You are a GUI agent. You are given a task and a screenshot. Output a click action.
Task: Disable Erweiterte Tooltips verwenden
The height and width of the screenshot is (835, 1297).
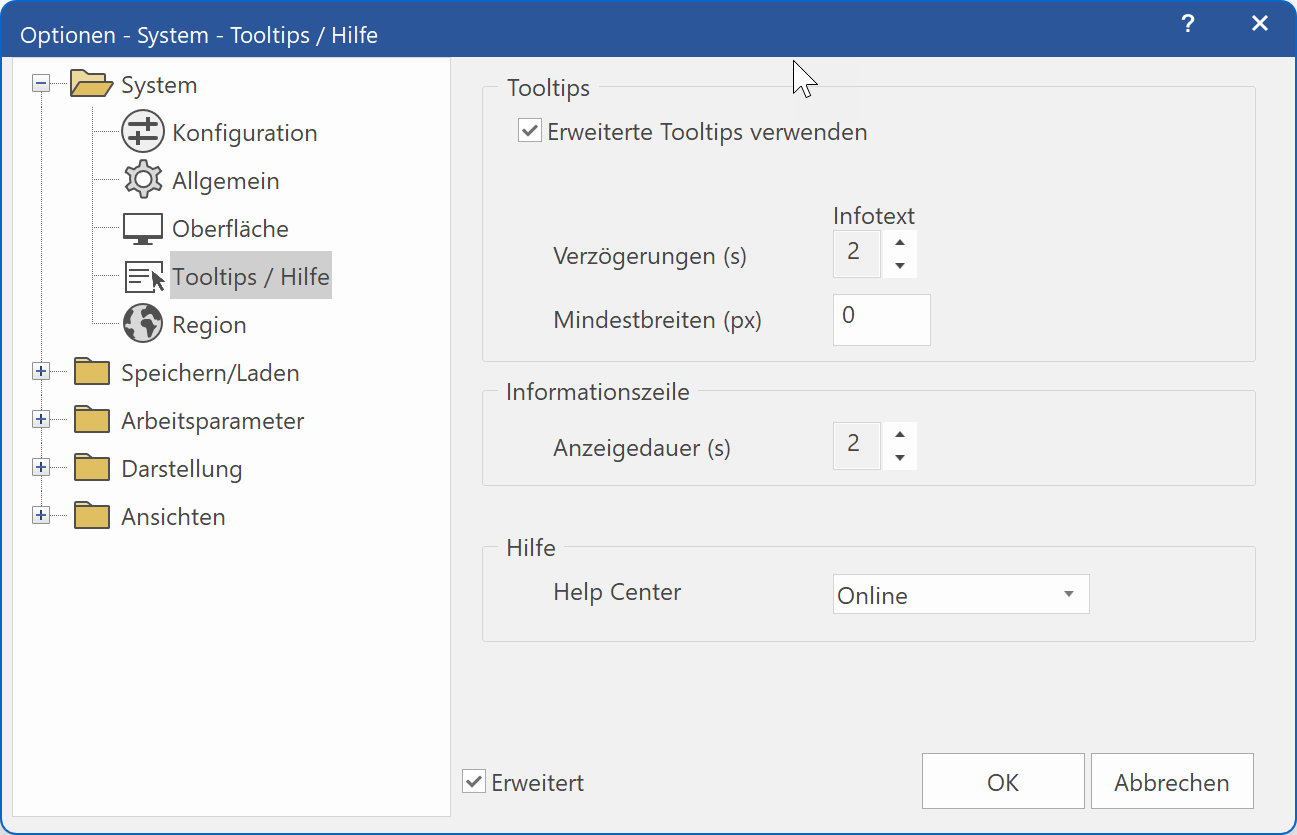(x=529, y=130)
